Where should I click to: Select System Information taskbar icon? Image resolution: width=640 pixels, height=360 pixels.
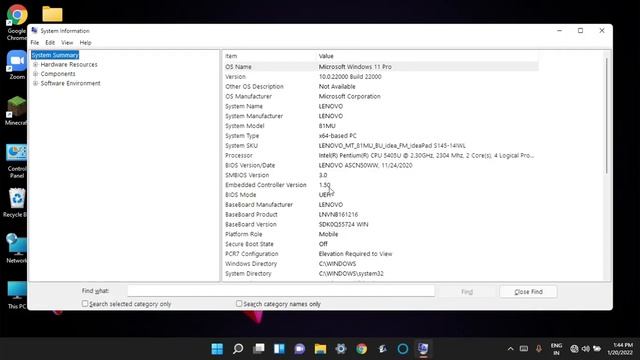[x=423, y=349]
